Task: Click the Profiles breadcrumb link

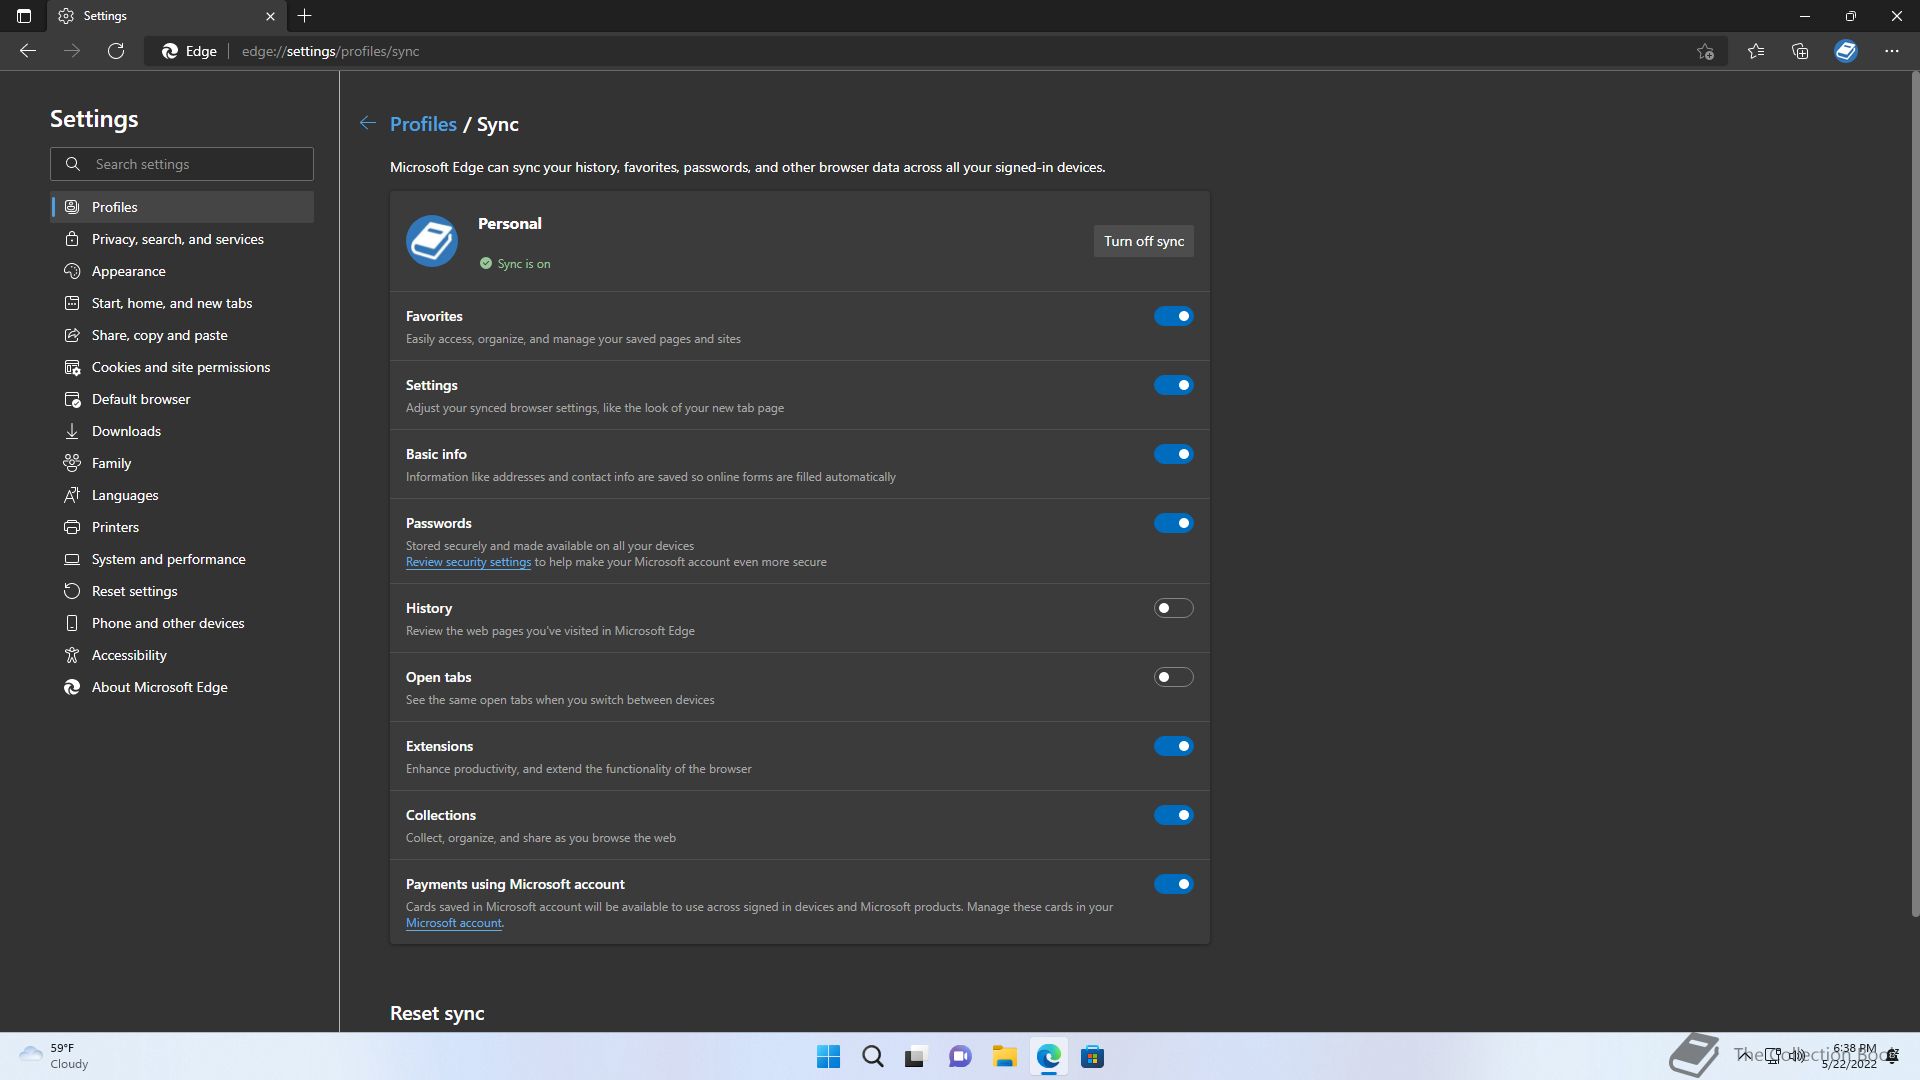Action: (423, 124)
